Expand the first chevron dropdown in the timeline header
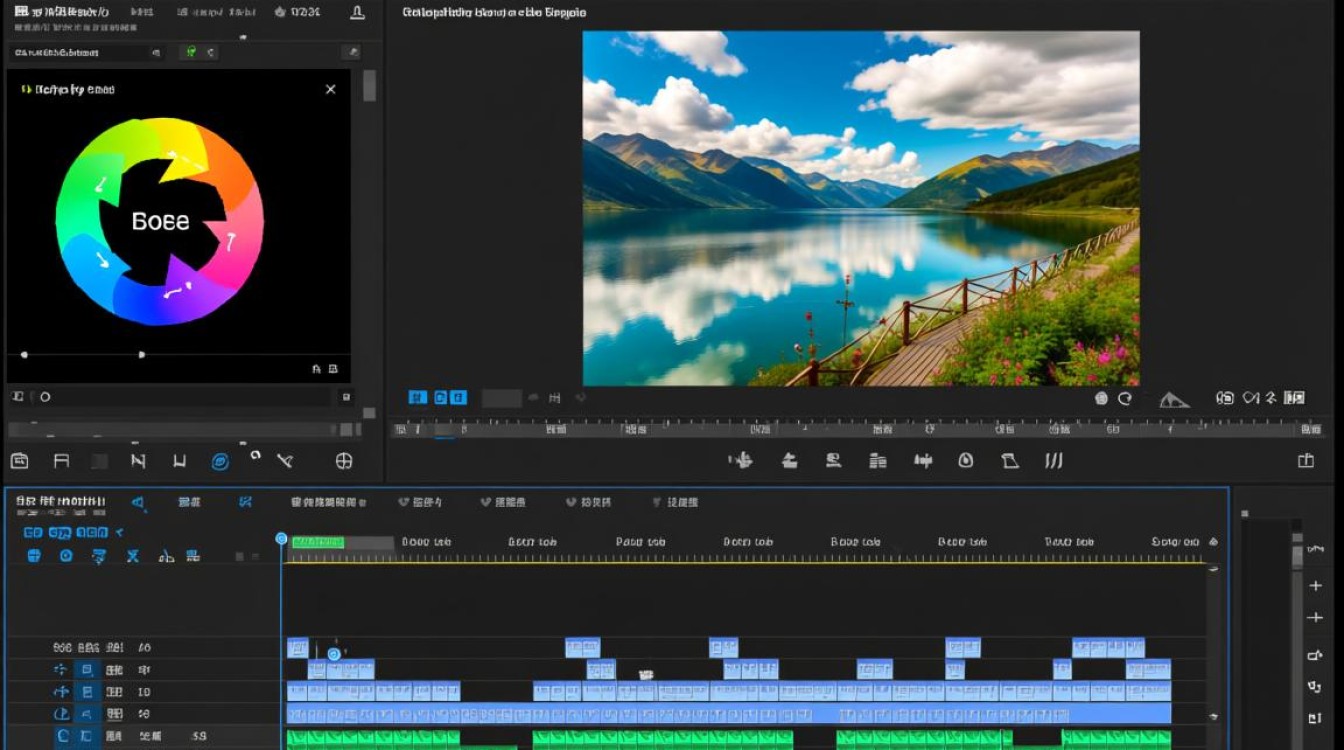Image resolution: width=1344 pixels, height=750 pixels. tap(404, 502)
